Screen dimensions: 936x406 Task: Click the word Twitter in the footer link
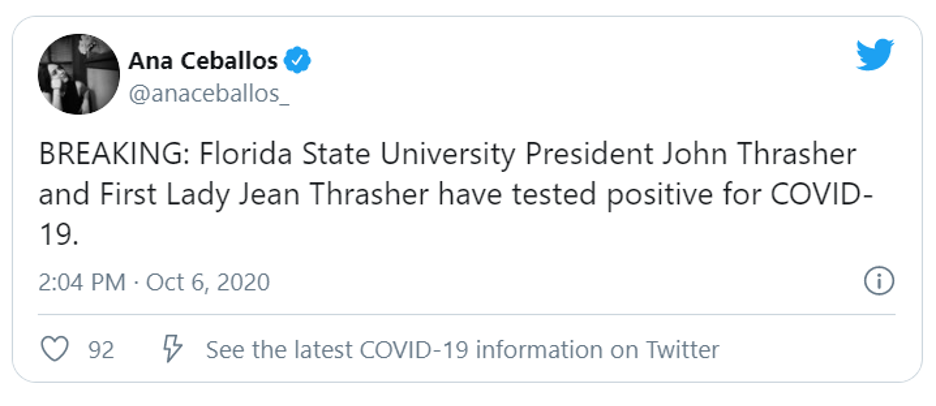coord(681,350)
